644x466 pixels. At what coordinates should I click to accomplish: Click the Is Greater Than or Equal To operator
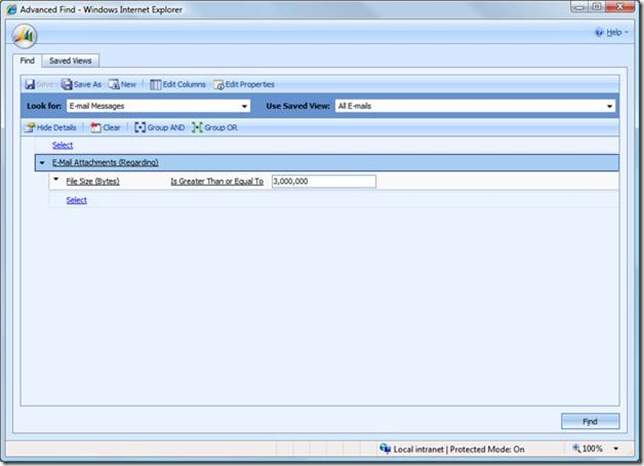pos(217,181)
